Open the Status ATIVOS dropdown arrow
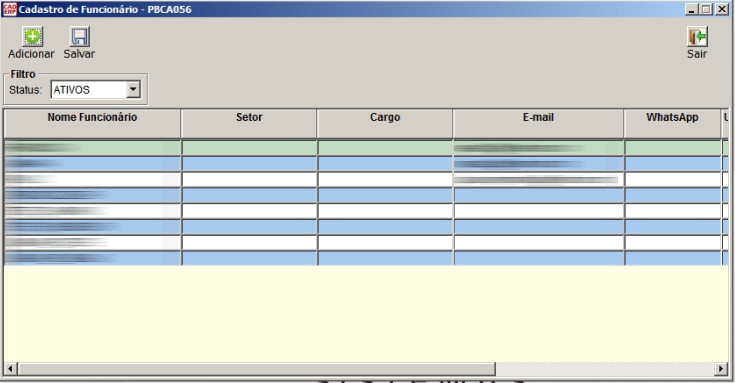This screenshot has height=383, width=735. pyautogui.click(x=133, y=89)
